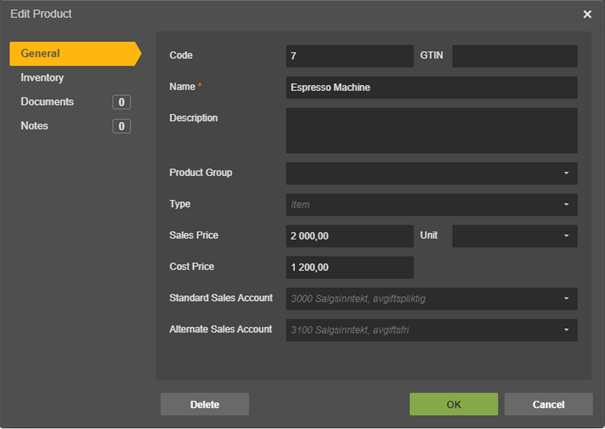Click the Name field containing Espresso Machine
The height and width of the screenshot is (429, 605).
431,88
